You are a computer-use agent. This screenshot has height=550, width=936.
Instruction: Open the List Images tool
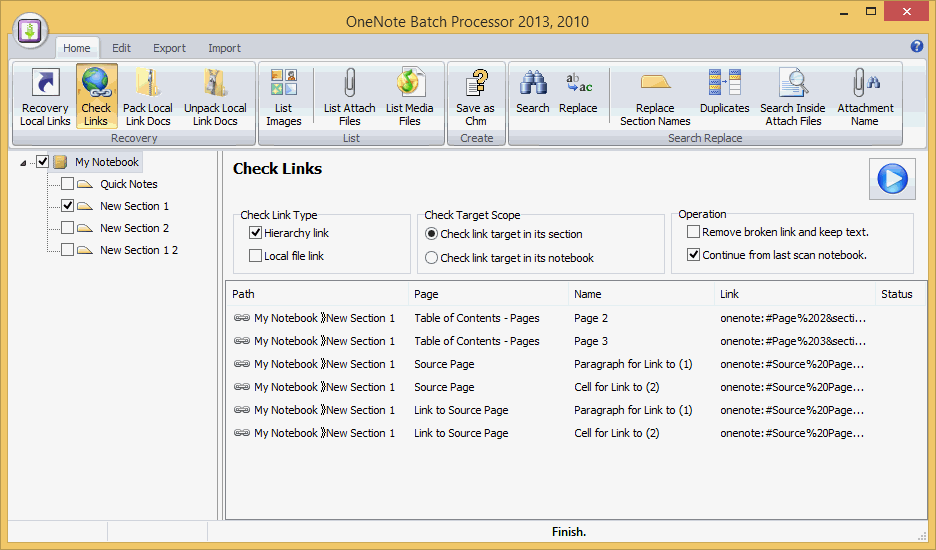[284, 97]
